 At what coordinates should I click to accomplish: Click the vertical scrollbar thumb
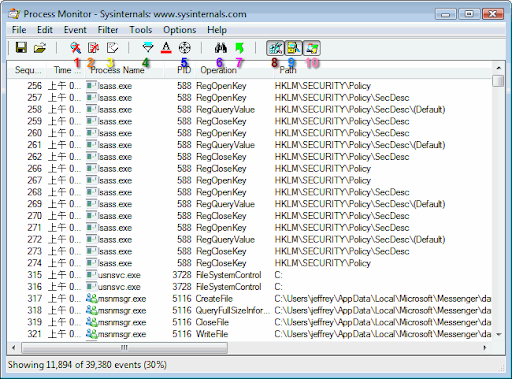(499, 81)
